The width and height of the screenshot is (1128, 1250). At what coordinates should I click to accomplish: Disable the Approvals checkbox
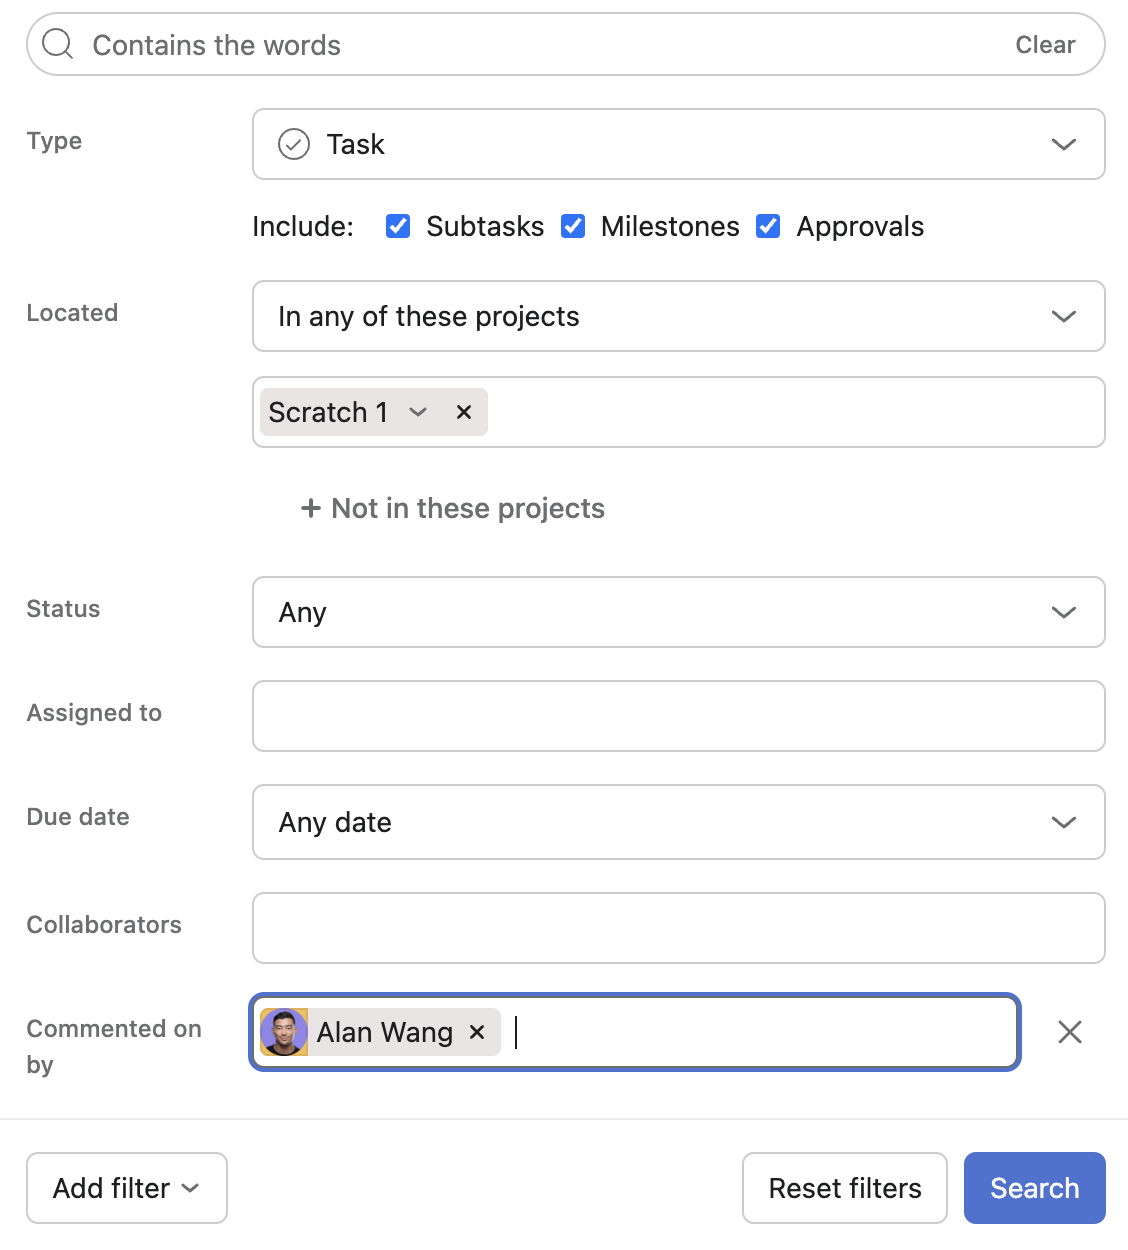tap(768, 226)
